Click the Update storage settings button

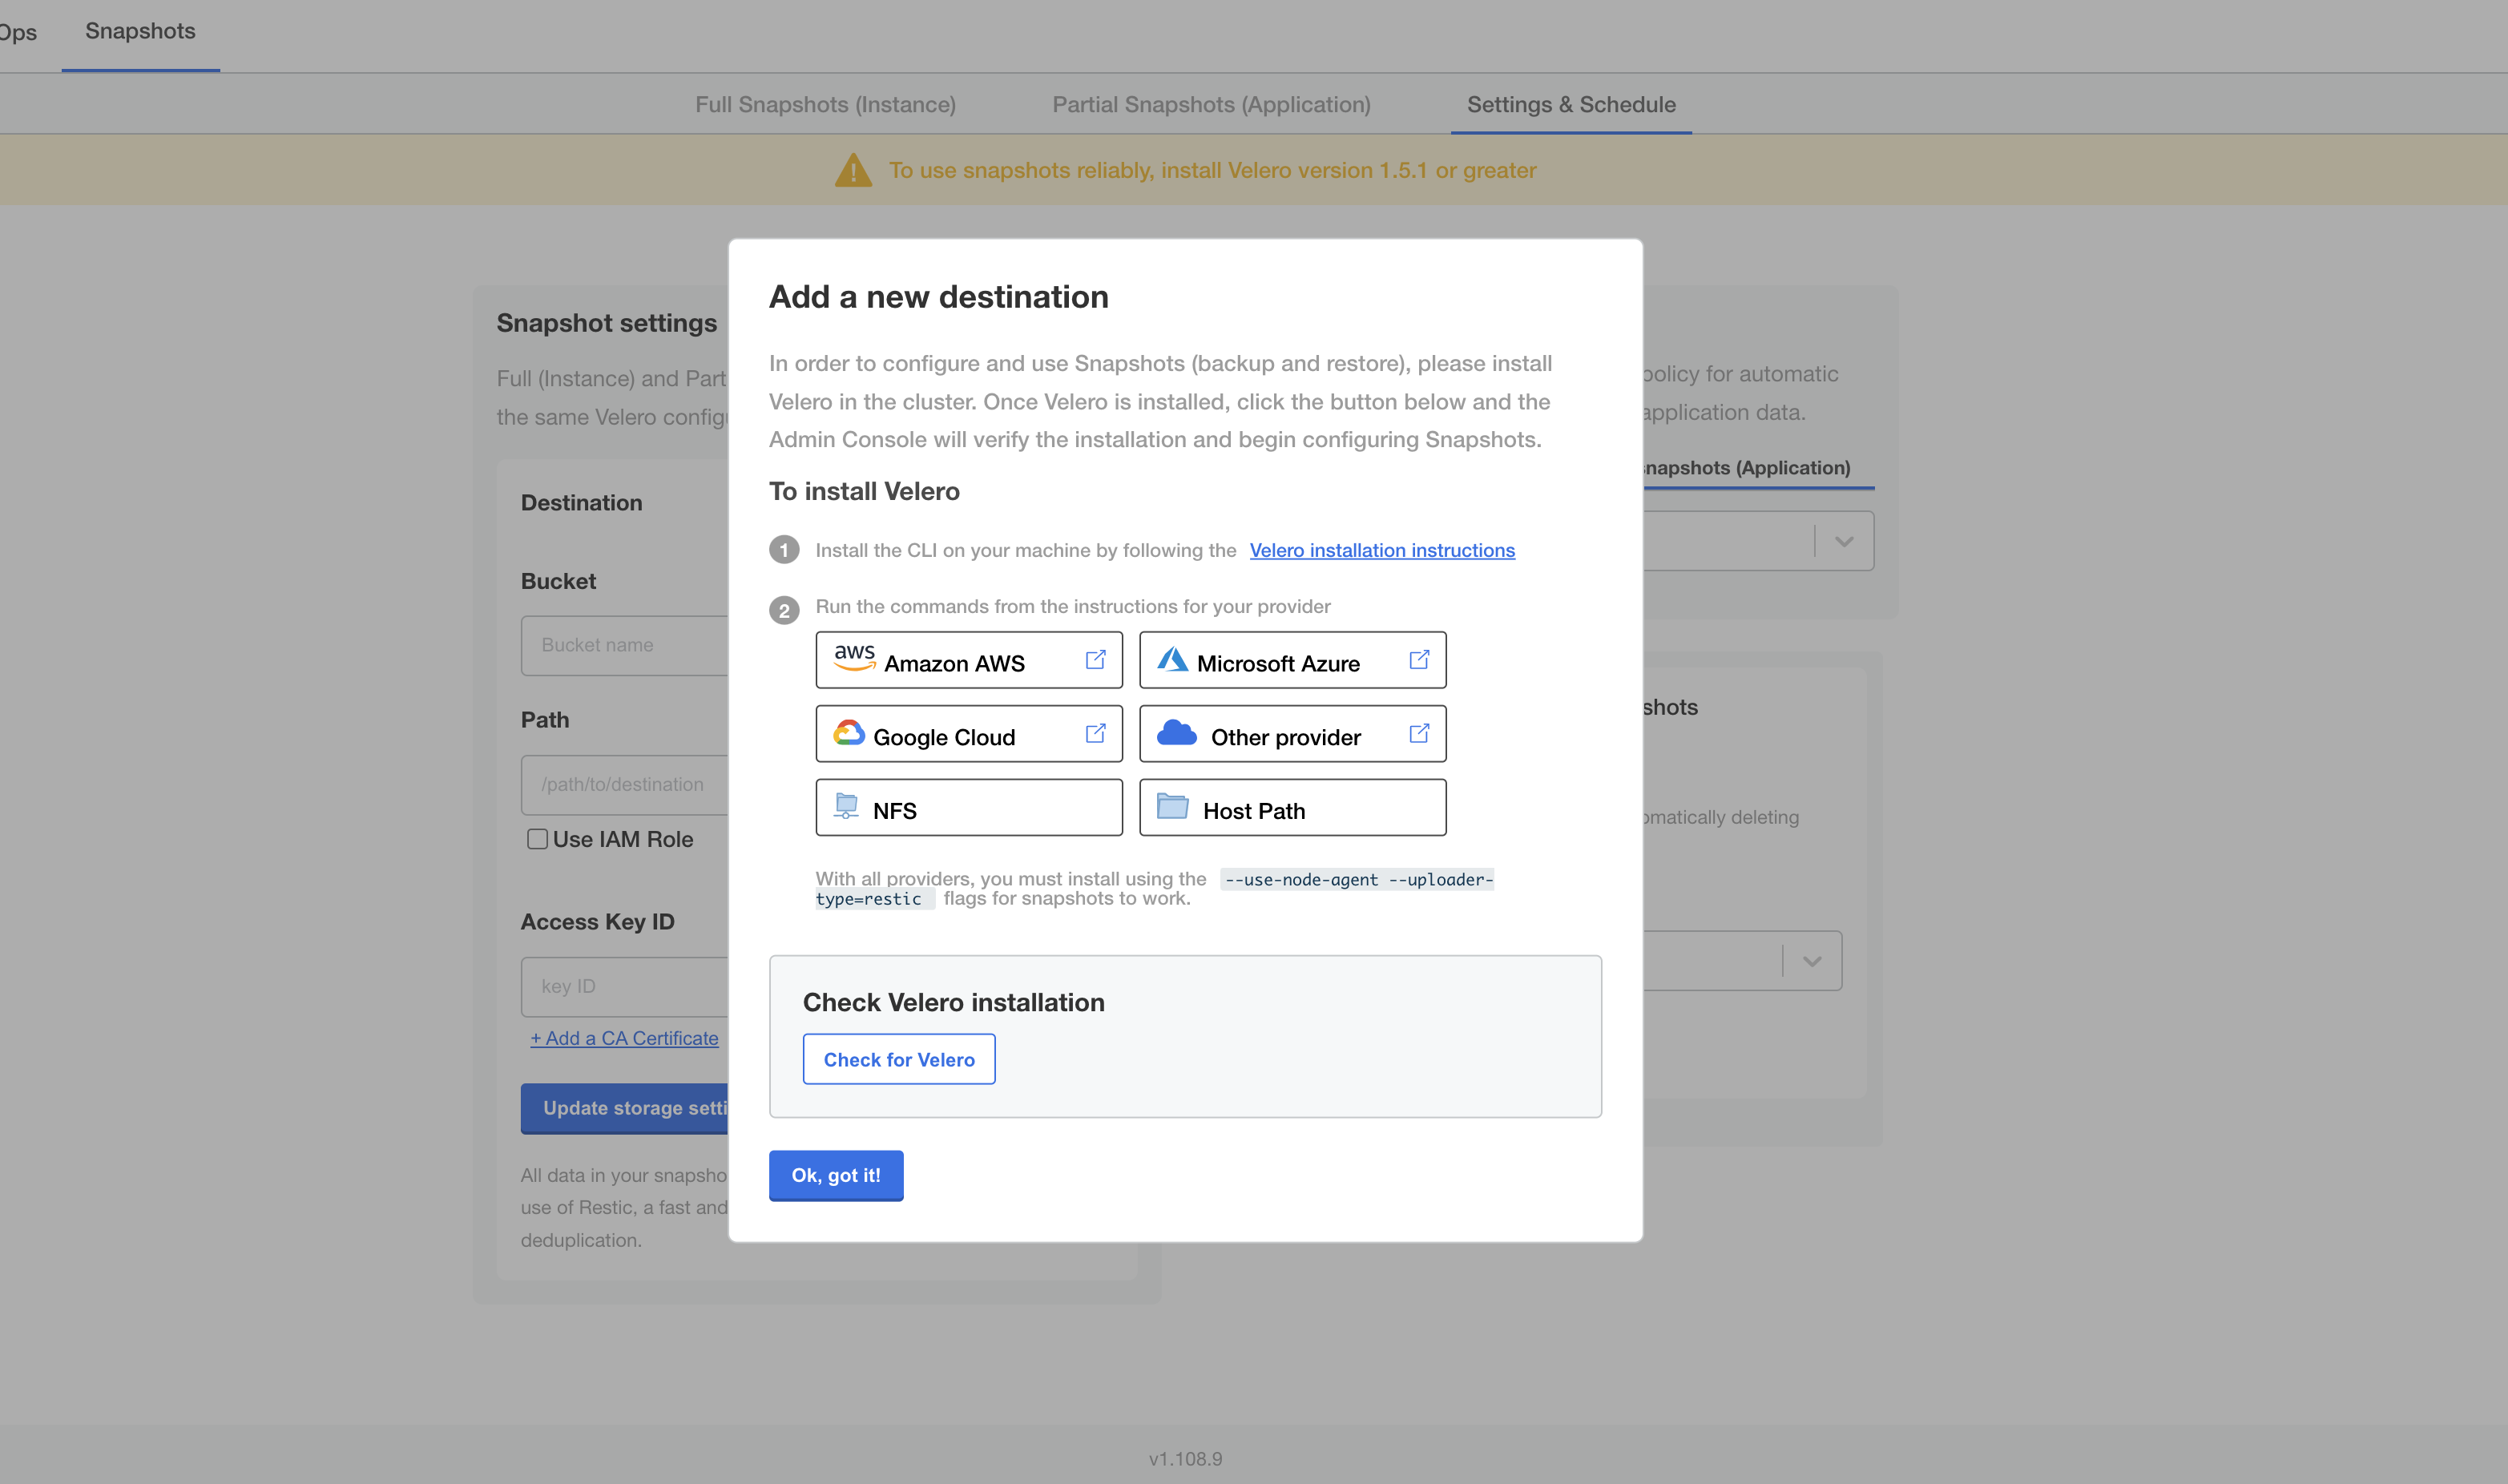click(625, 1108)
